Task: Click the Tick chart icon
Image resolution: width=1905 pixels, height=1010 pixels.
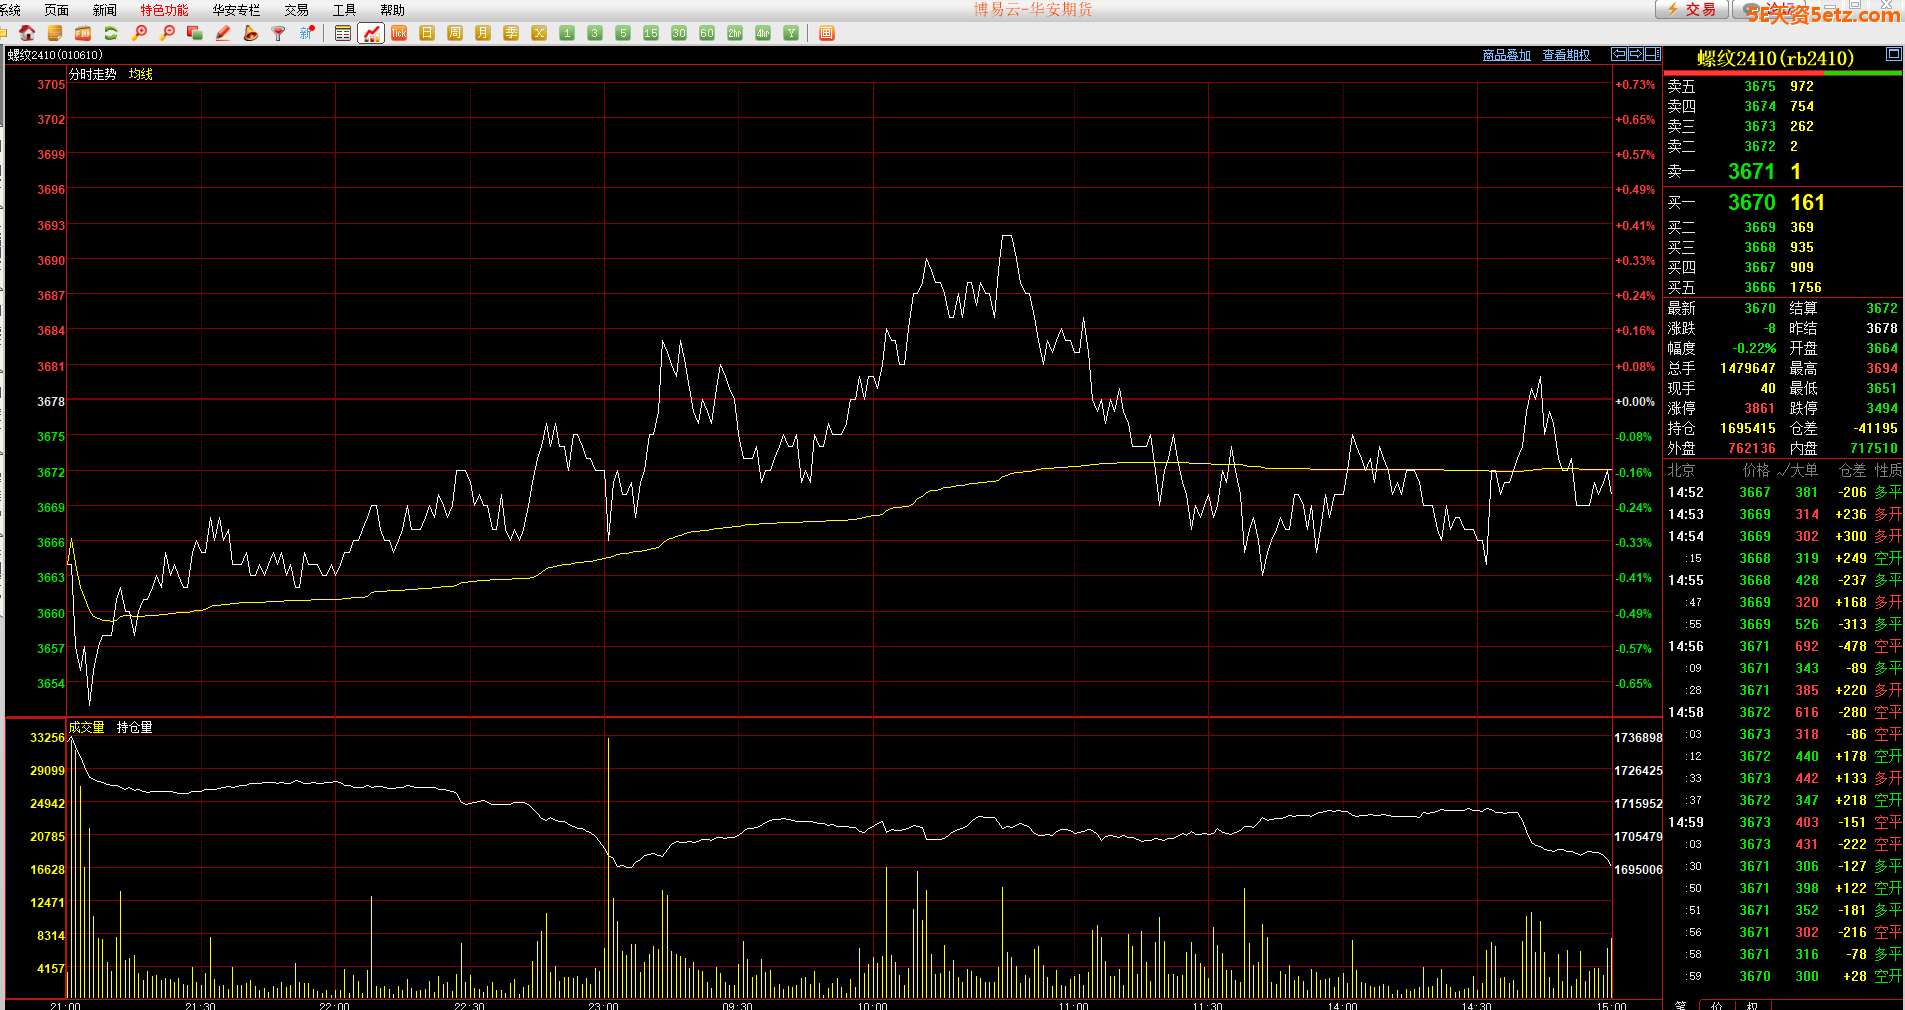Action: pos(399,33)
